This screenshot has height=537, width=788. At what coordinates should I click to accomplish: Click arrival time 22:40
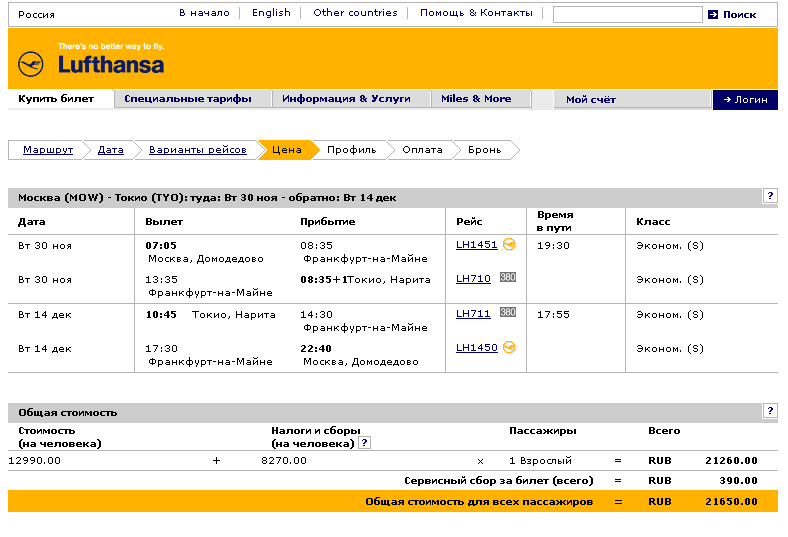point(316,348)
